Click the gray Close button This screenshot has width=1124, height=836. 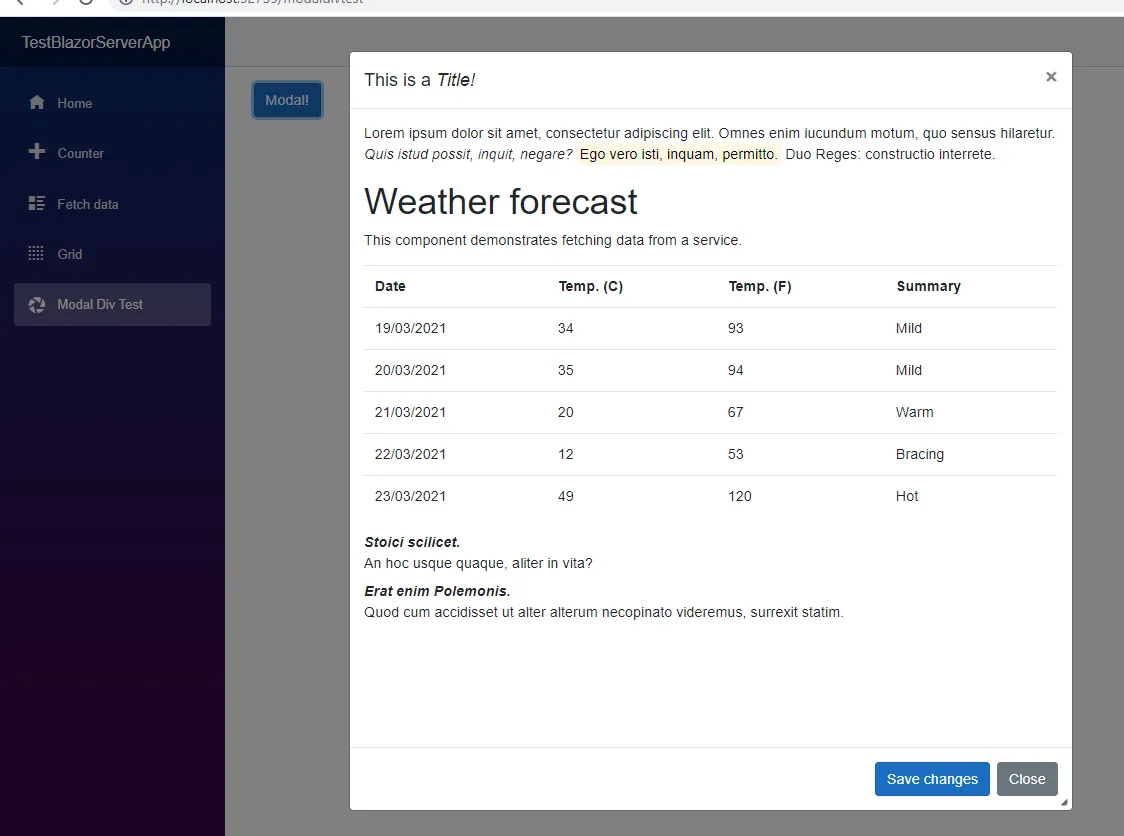pos(1027,779)
